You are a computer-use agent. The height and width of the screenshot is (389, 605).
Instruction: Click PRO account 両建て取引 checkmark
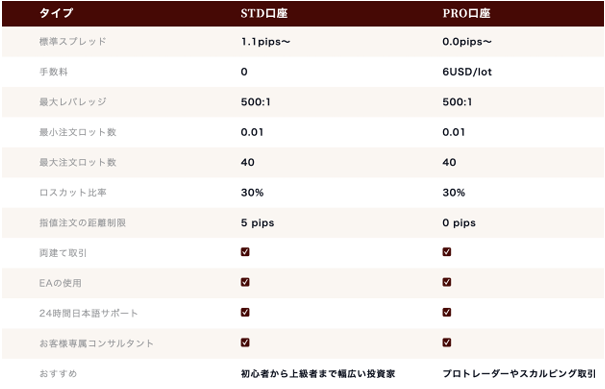click(447, 252)
